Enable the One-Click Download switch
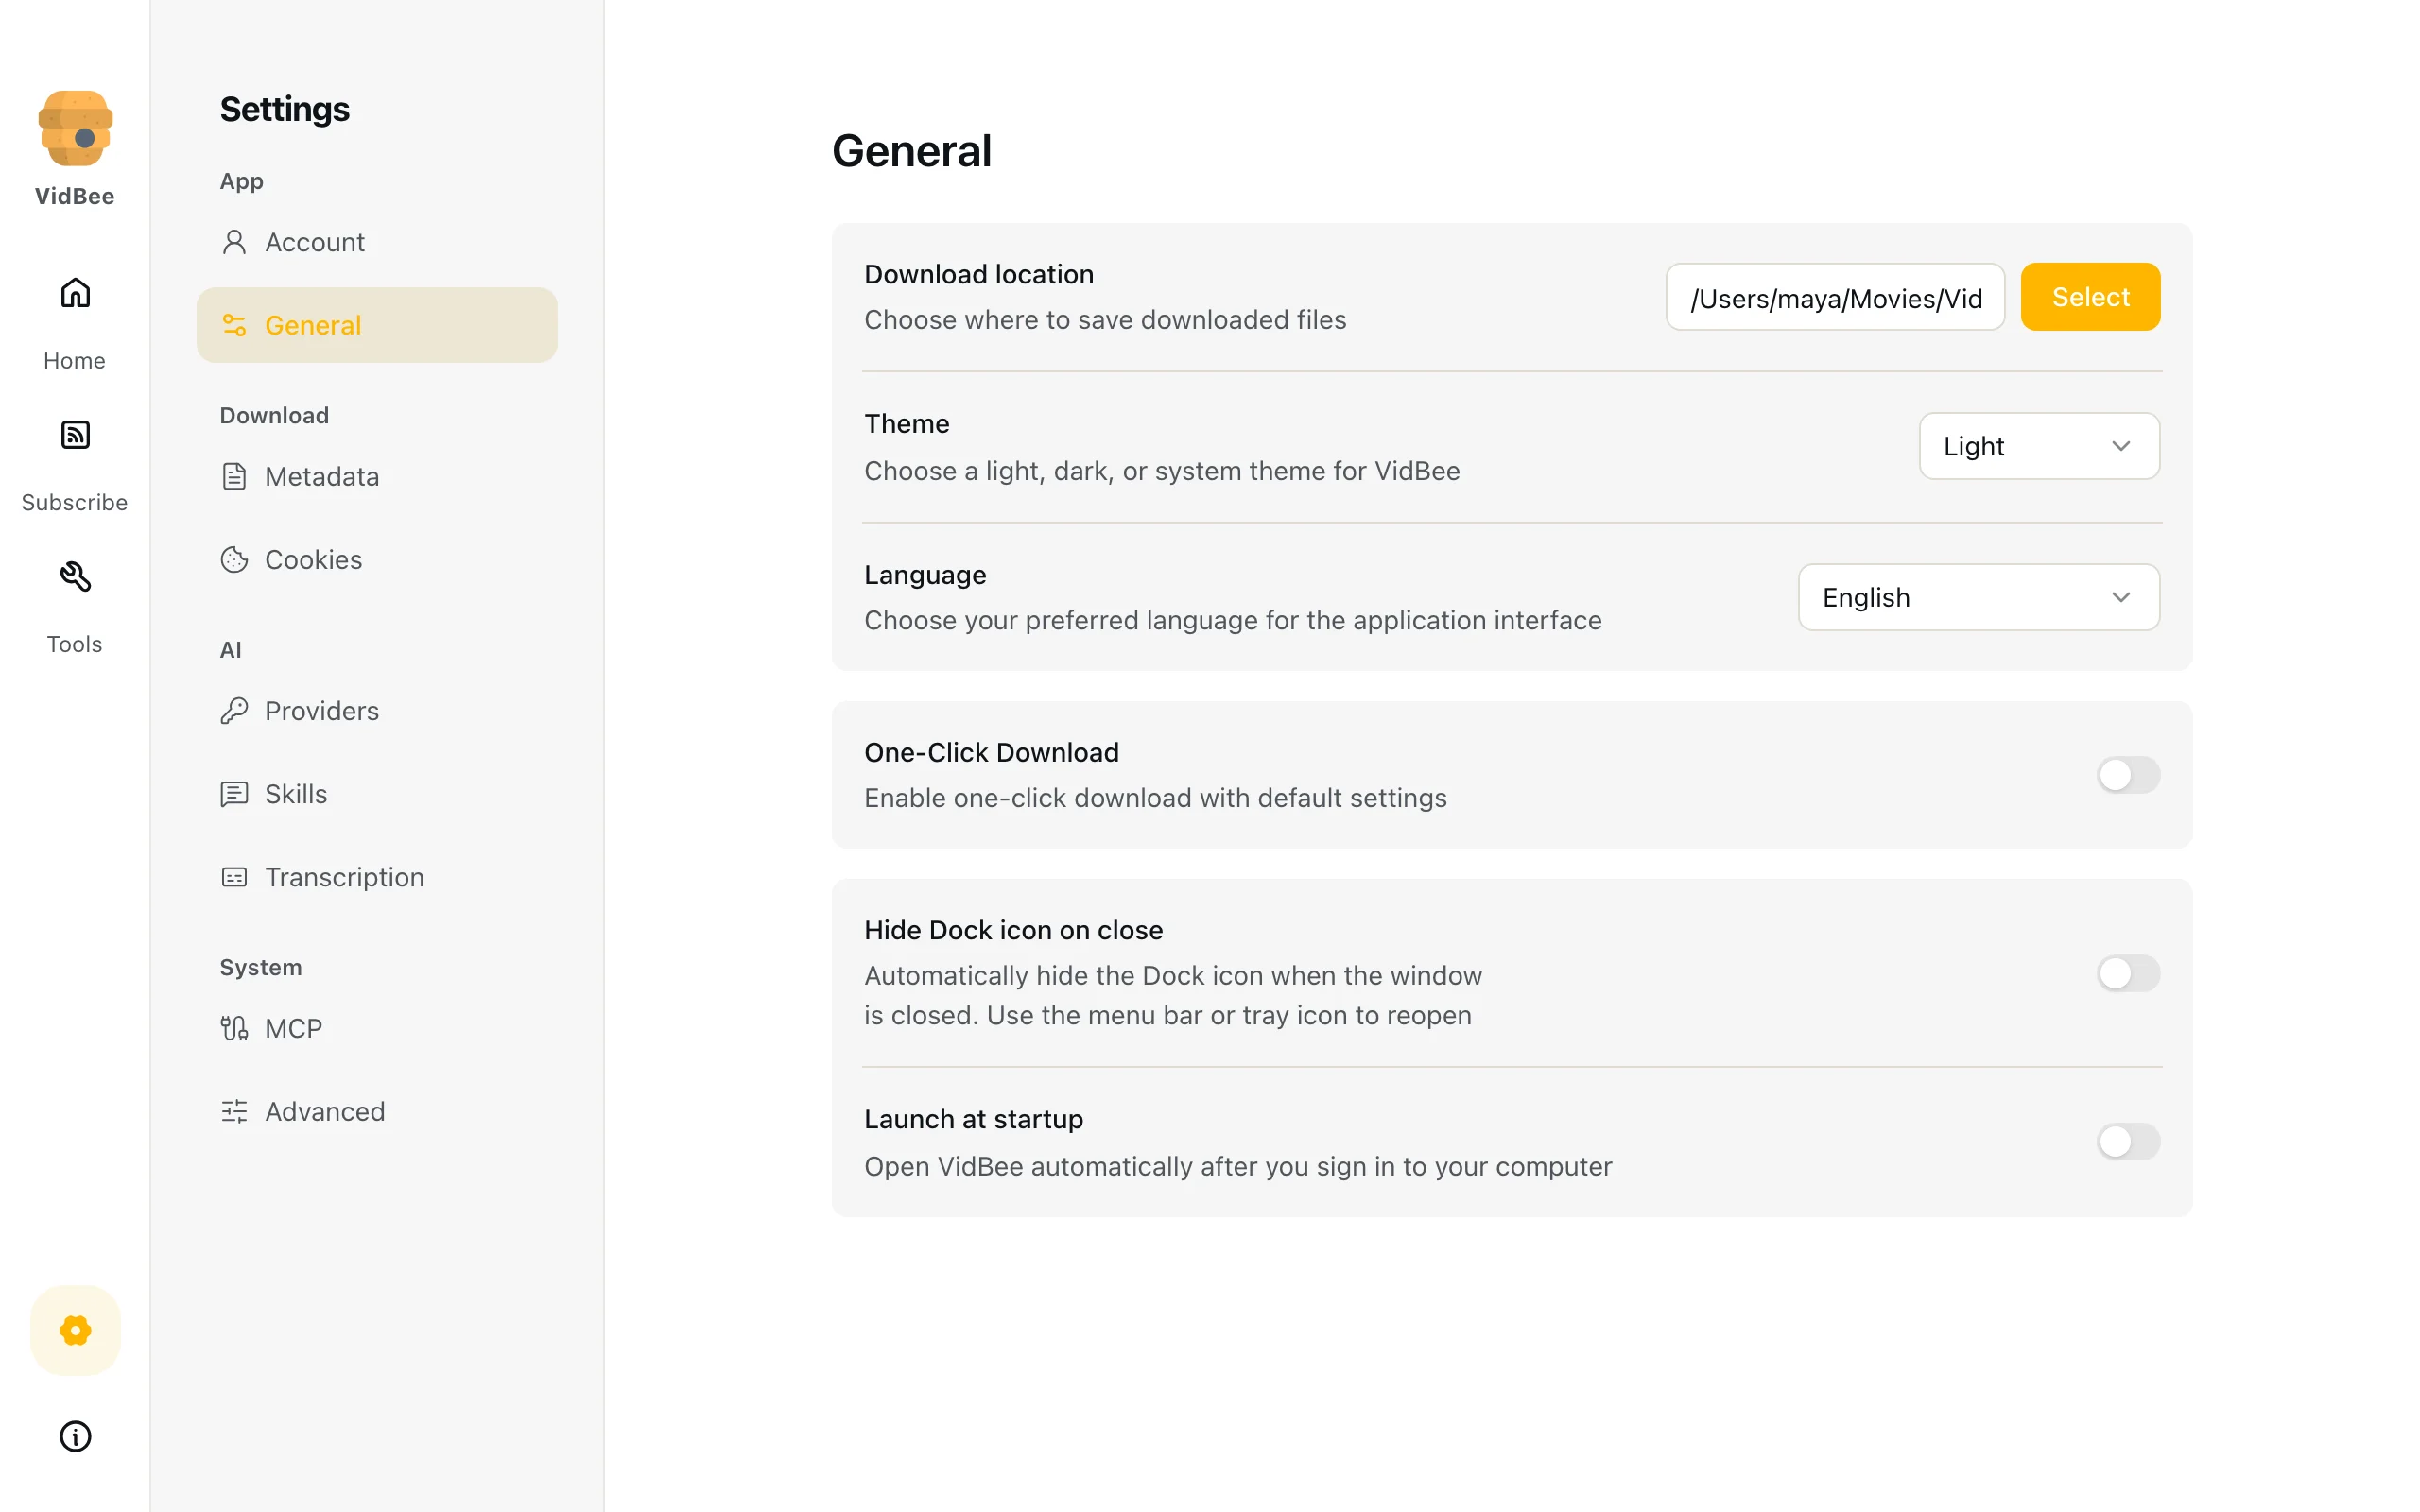The image size is (2420, 1512). [x=2128, y=775]
